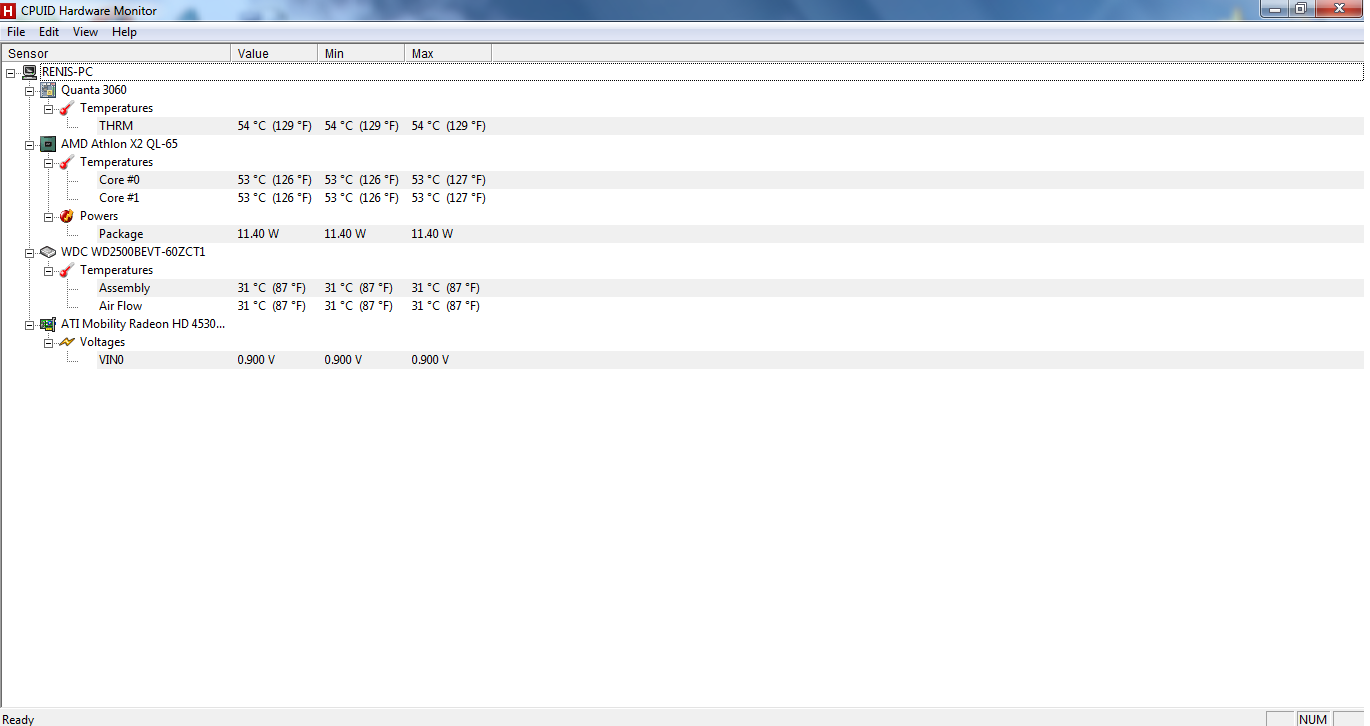
Task: Click the thermometer icon under Quanta 3060
Action: [x=67, y=108]
